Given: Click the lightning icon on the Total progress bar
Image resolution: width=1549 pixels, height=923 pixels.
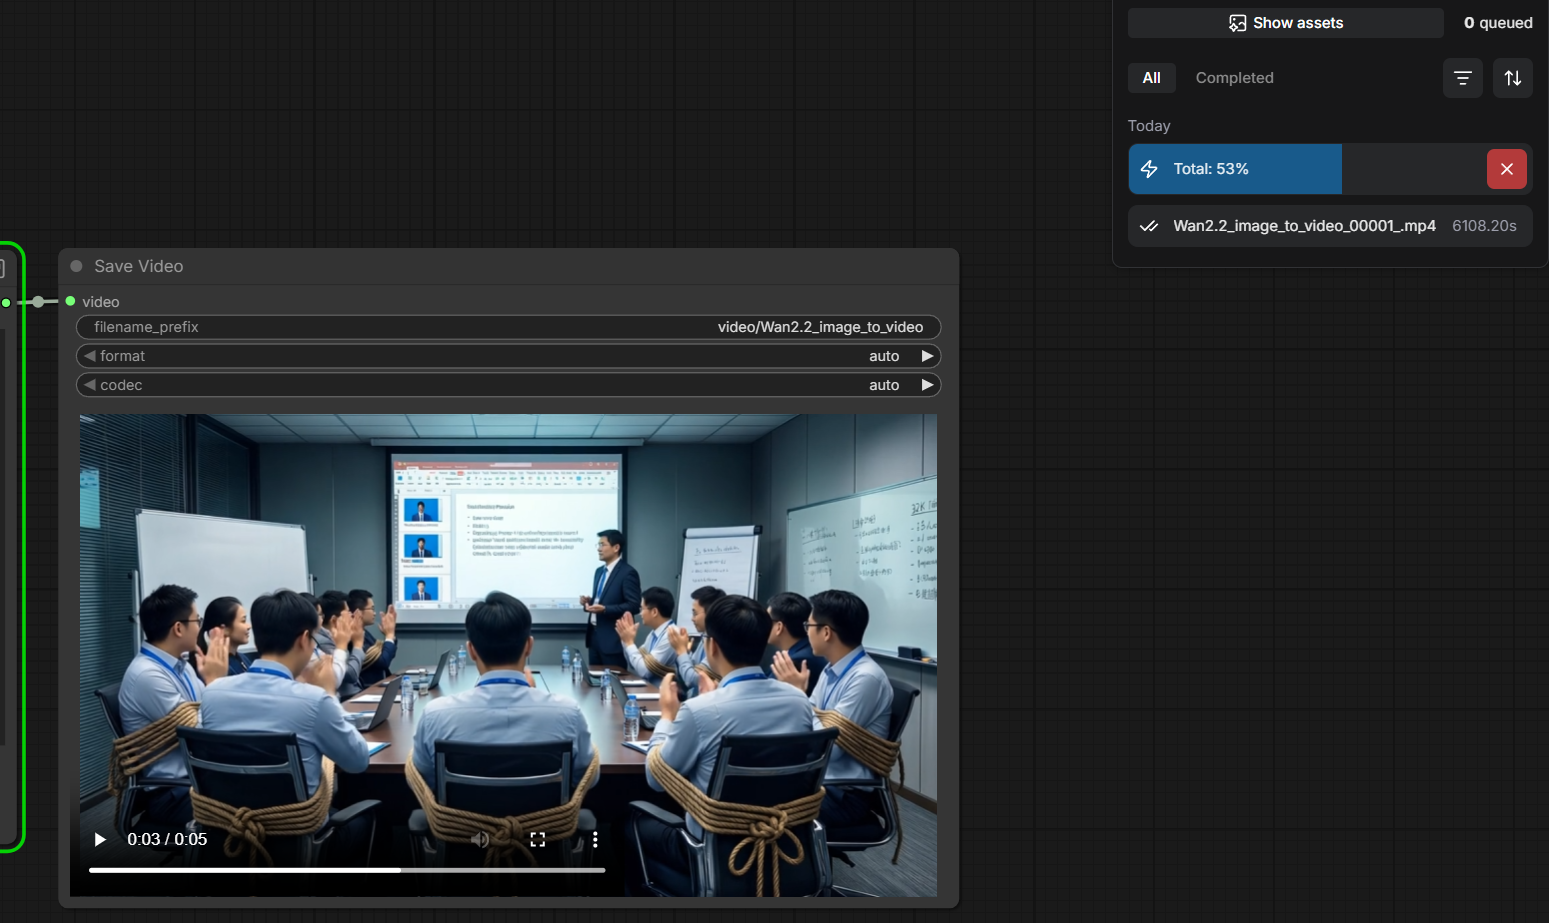Looking at the screenshot, I should pos(1148,169).
